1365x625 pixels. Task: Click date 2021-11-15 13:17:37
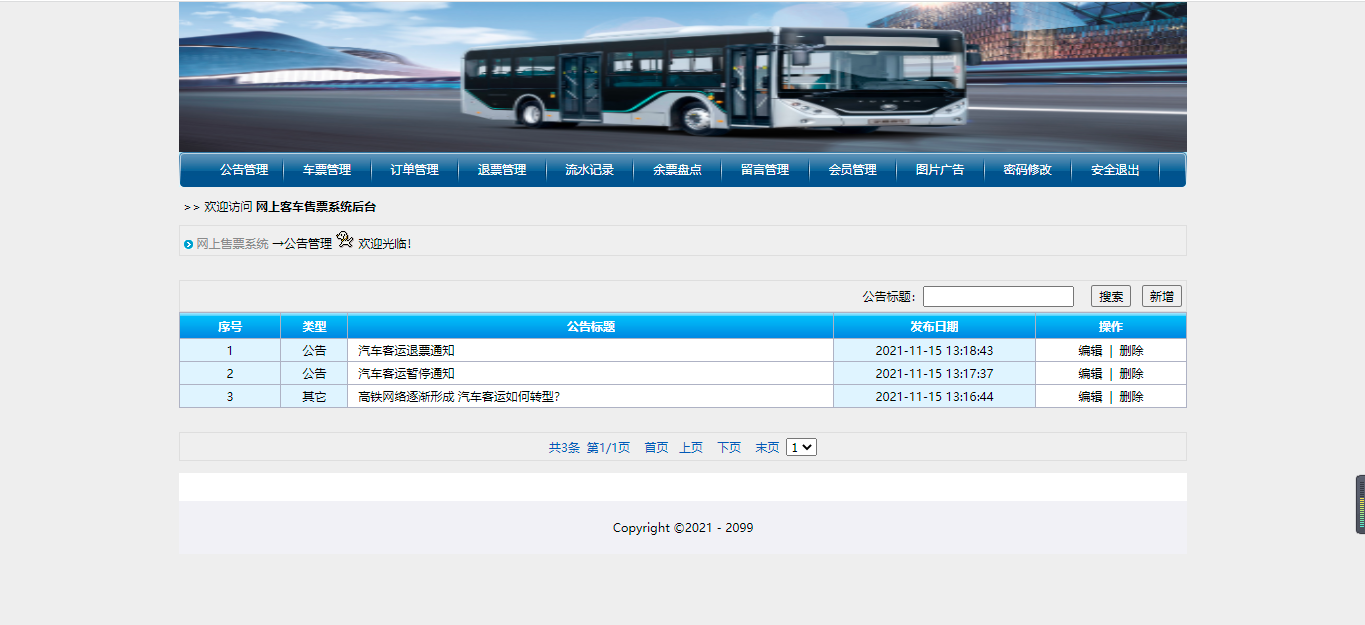coord(934,374)
